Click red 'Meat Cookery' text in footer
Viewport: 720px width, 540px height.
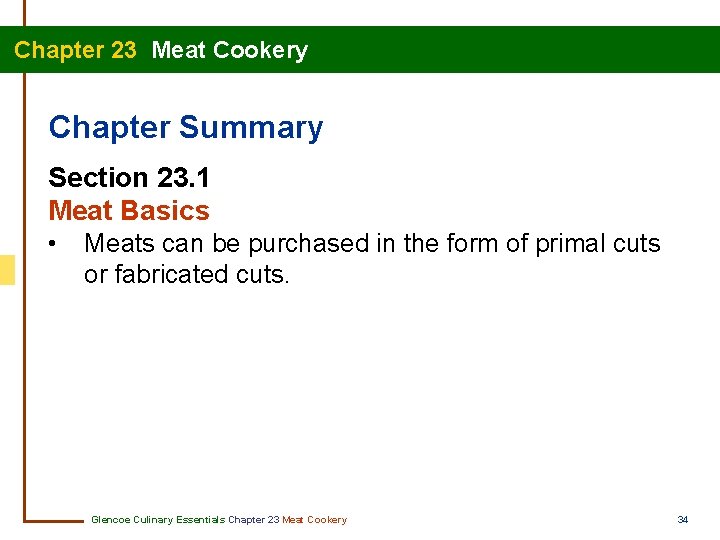point(315,520)
